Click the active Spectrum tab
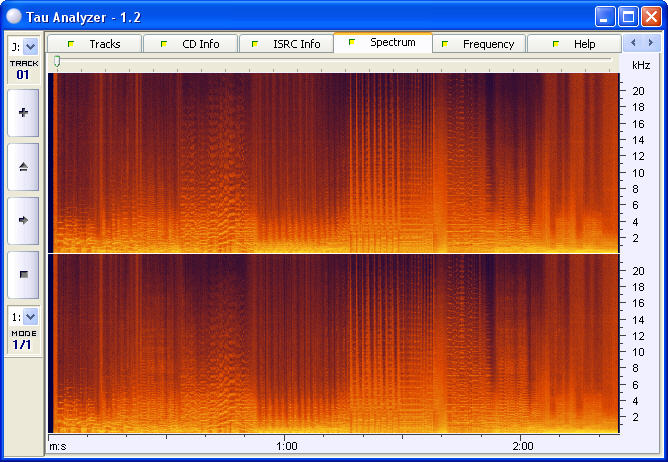Screen dimensions: 668x462 click(383, 43)
